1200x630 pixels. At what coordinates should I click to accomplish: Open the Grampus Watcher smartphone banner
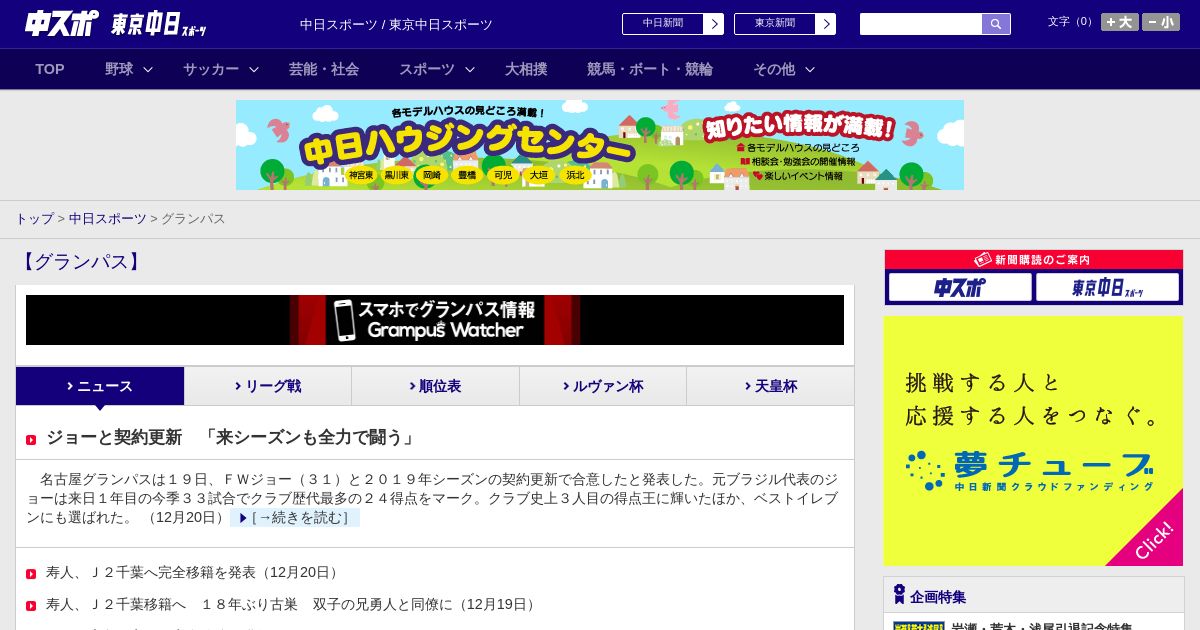pyautogui.click(x=435, y=320)
